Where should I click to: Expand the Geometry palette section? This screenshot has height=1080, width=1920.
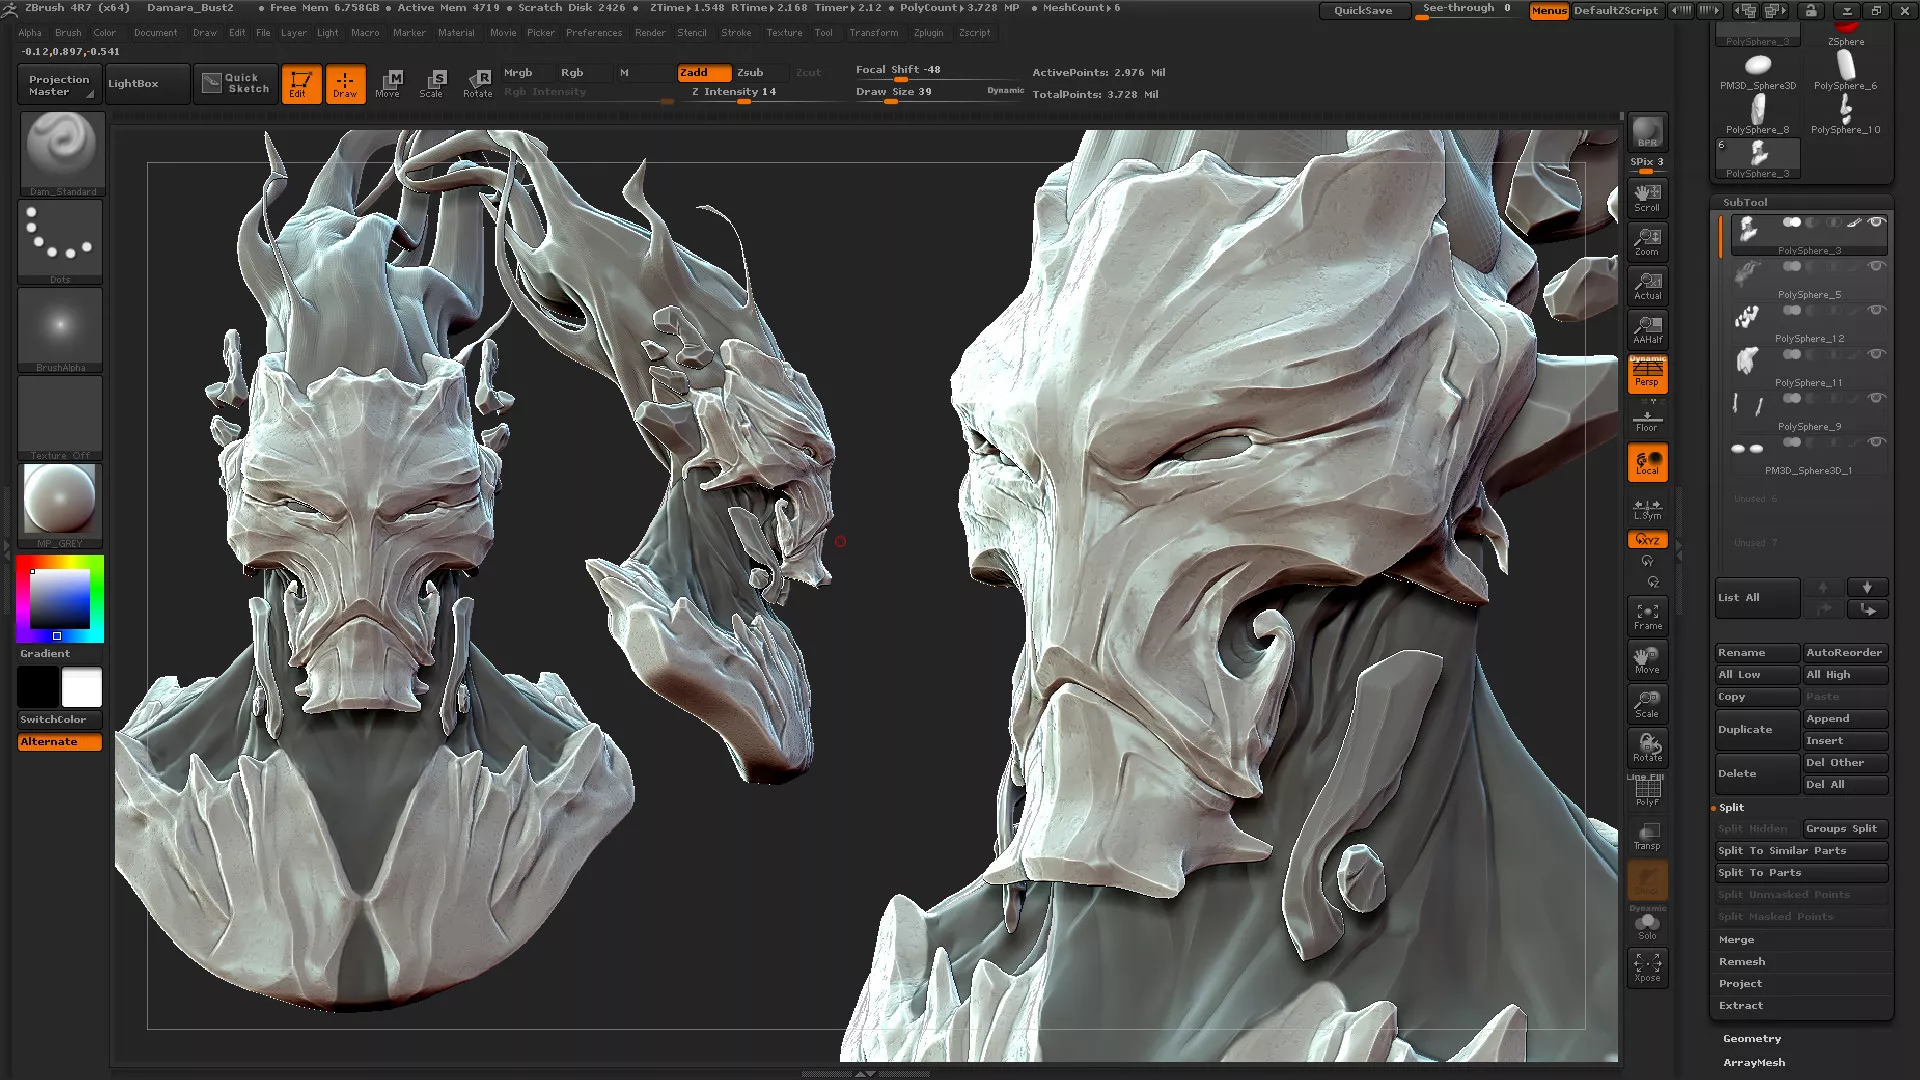[x=1752, y=1038]
